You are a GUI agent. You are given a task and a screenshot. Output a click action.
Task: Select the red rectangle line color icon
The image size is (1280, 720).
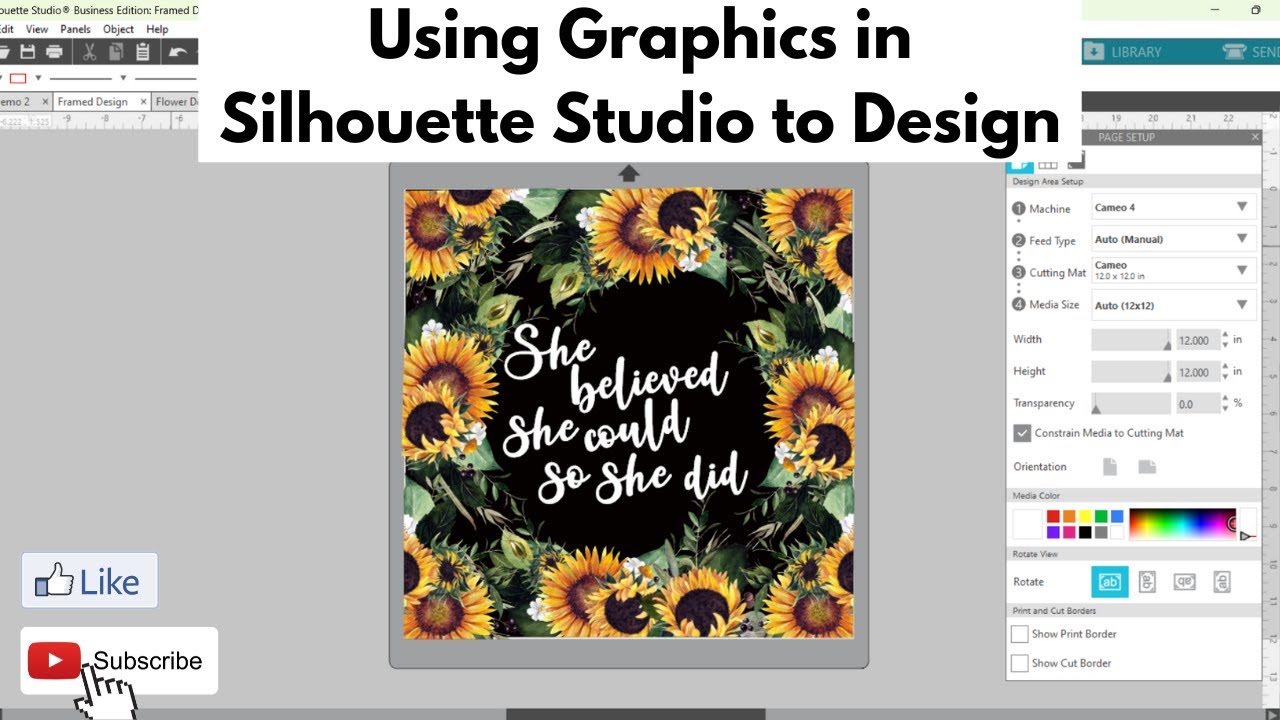point(17,78)
